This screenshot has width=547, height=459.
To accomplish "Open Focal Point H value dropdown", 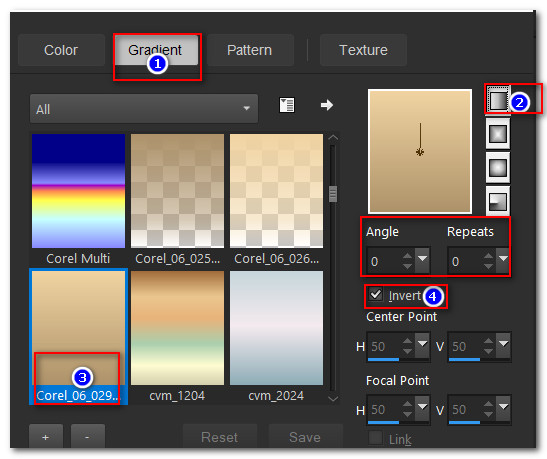I will point(422,408).
